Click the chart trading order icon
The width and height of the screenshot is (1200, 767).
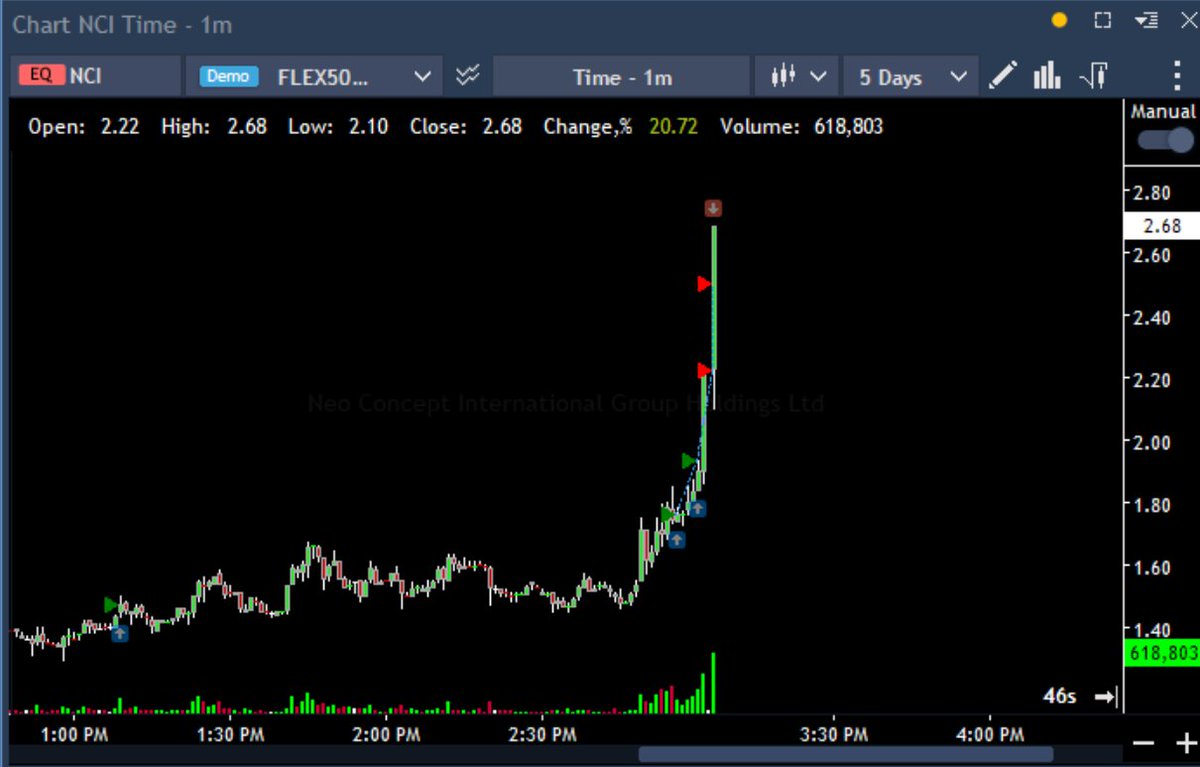click(x=1093, y=76)
